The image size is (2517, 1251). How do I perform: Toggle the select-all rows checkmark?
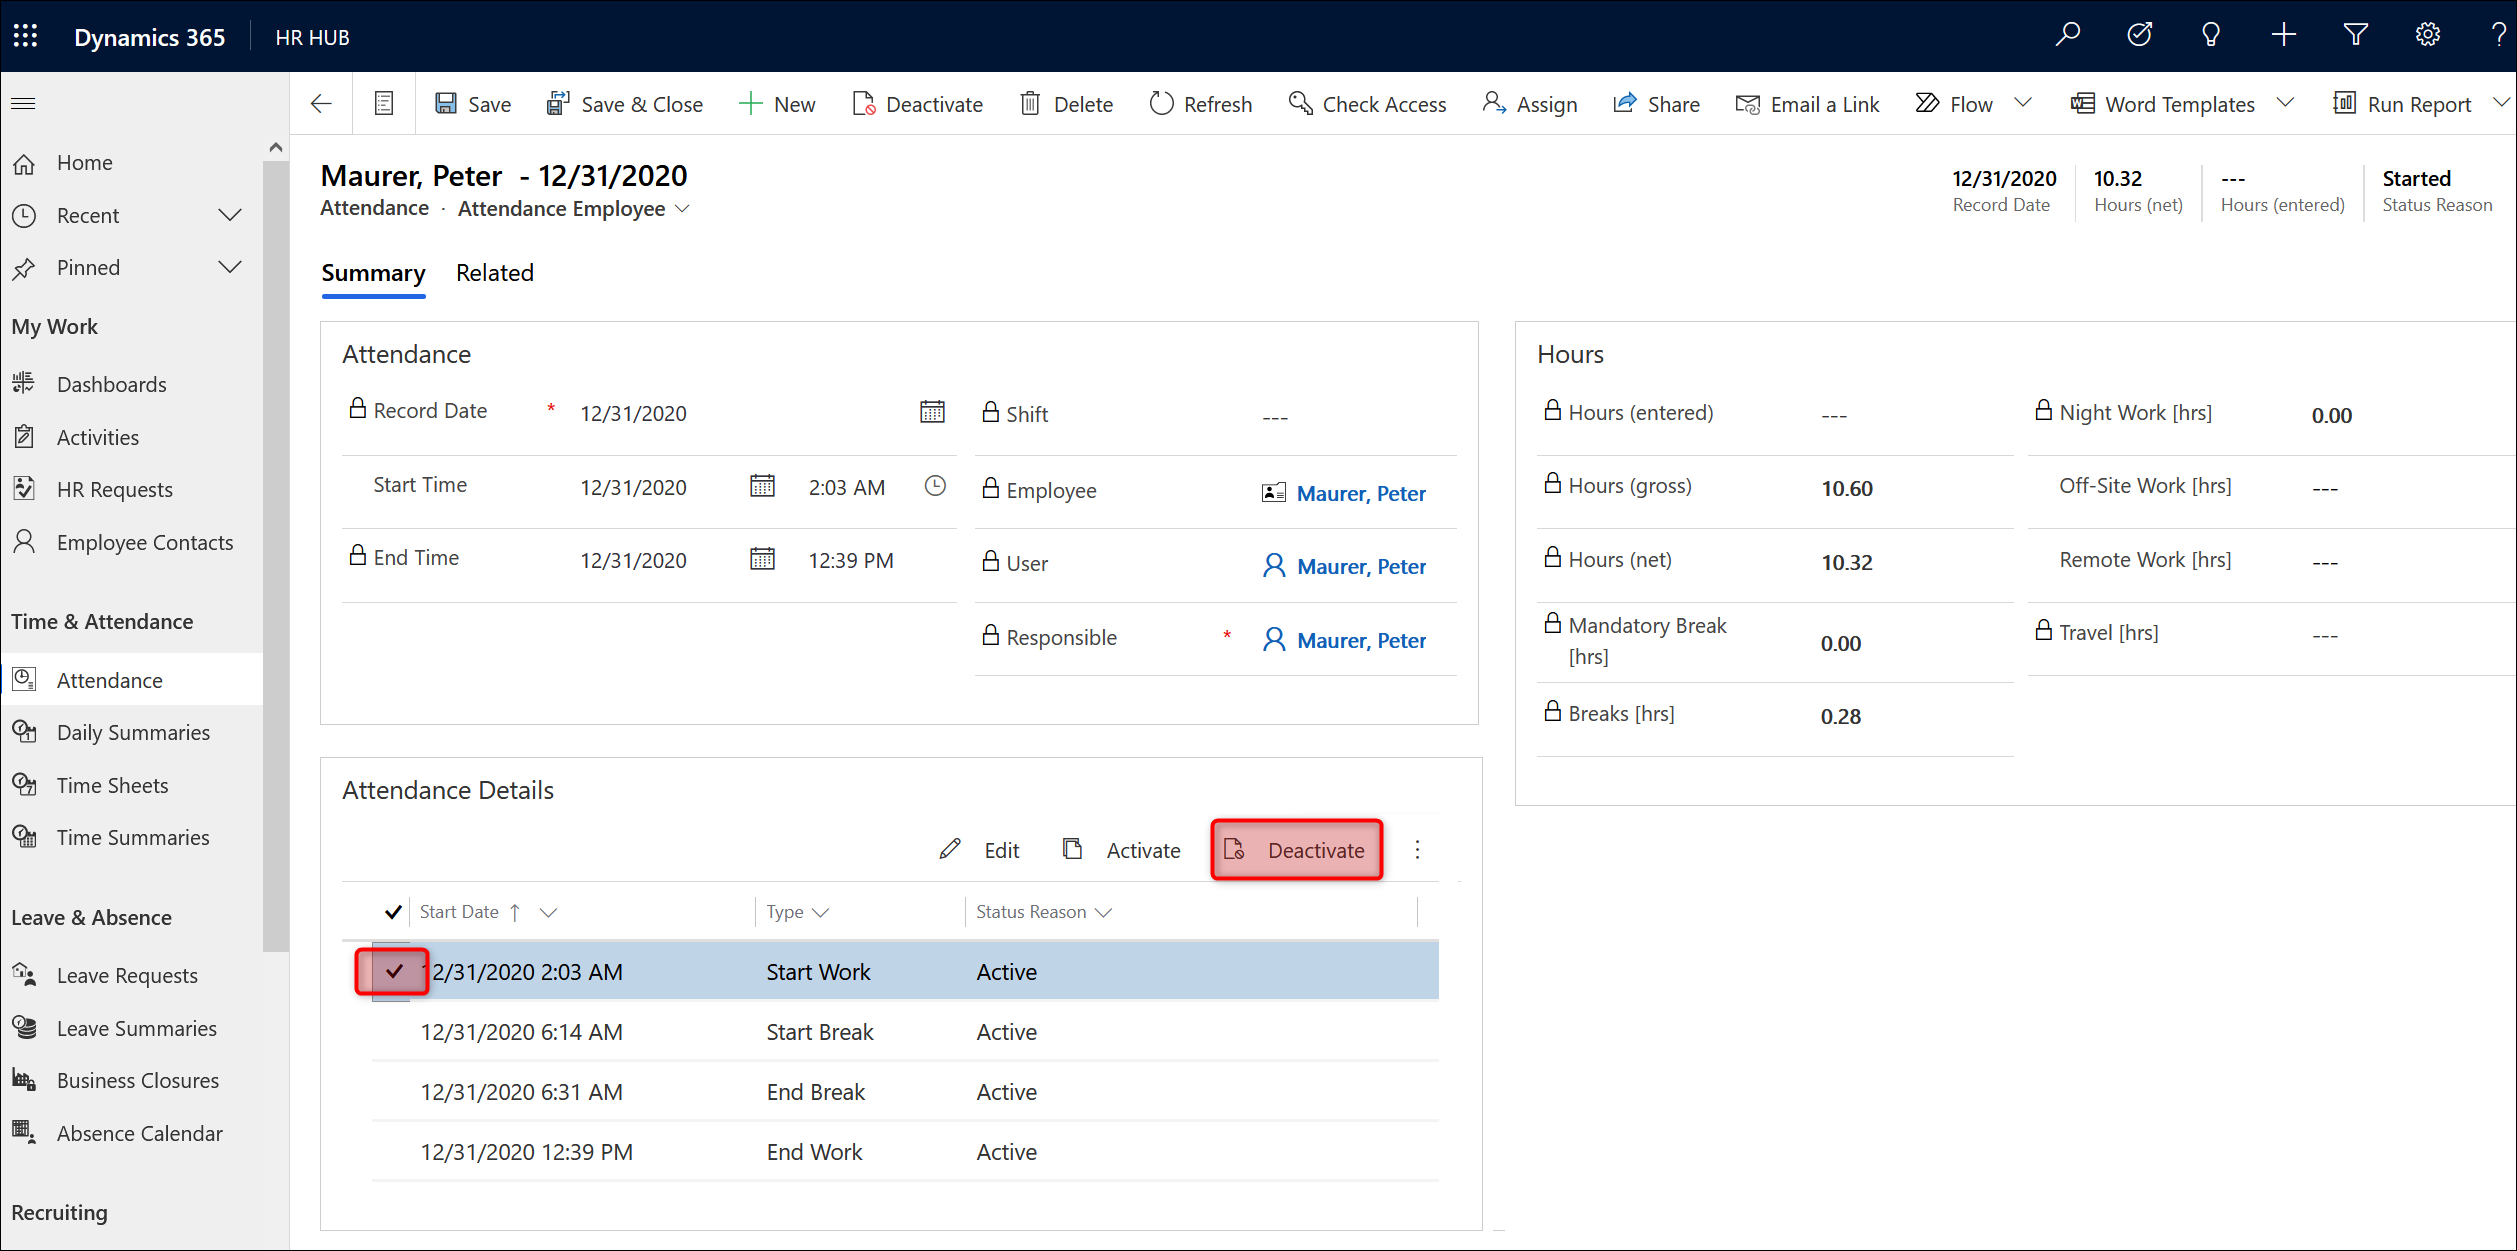[x=393, y=912]
